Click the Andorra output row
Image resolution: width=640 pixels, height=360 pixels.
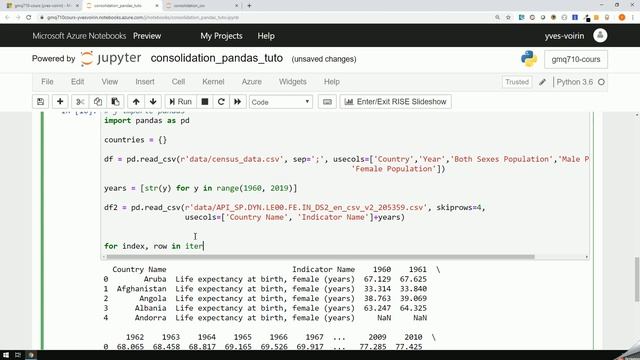pyautogui.click(x=265, y=318)
